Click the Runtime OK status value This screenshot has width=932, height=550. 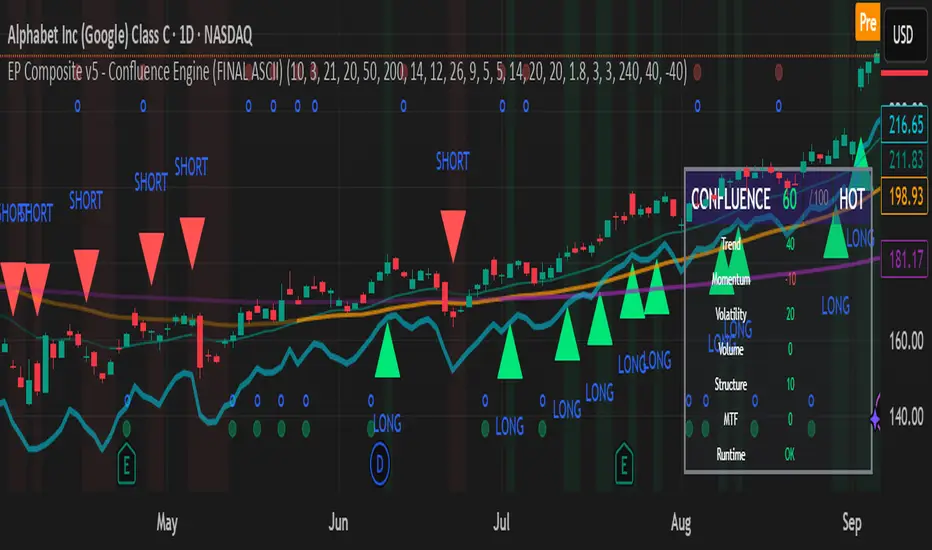789,454
